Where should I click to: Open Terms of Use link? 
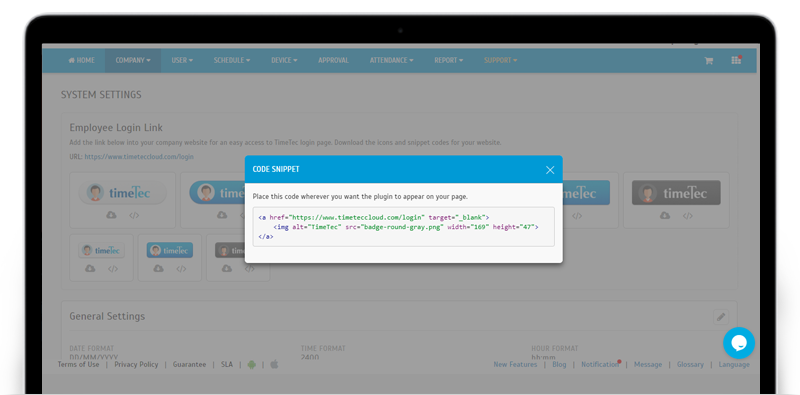(79, 364)
